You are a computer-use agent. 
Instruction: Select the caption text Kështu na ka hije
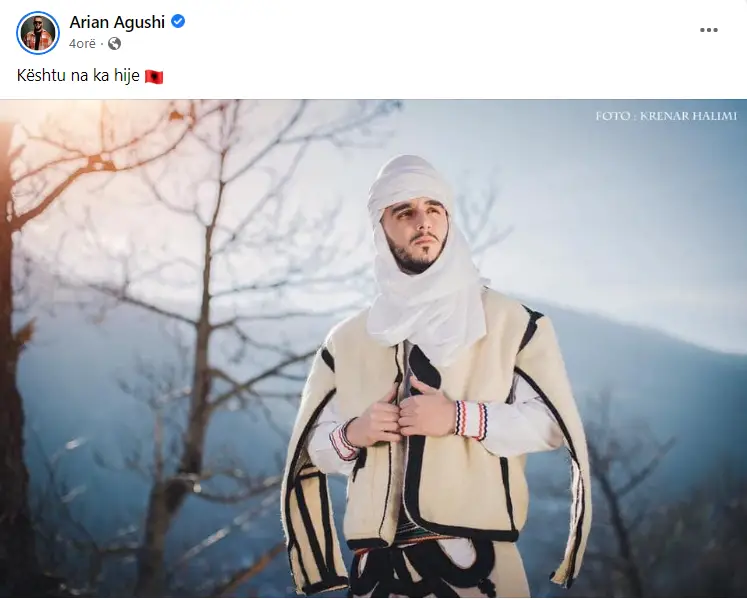coord(78,75)
